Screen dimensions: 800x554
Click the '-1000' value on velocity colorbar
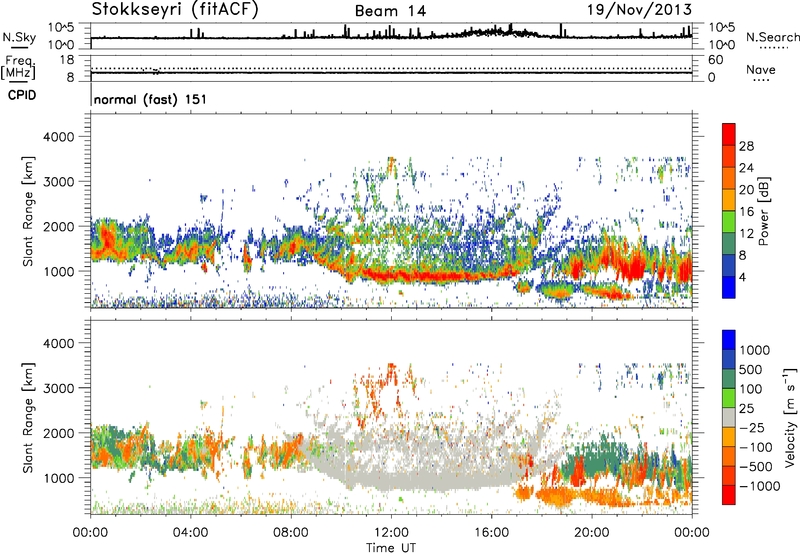point(759,486)
